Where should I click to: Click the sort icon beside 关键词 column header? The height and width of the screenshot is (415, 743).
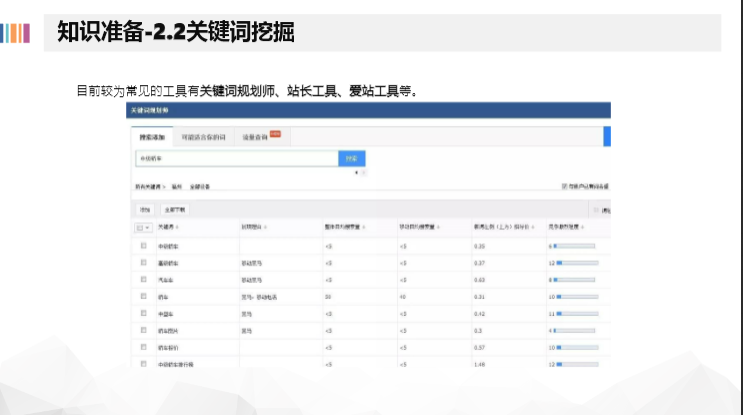179,228
